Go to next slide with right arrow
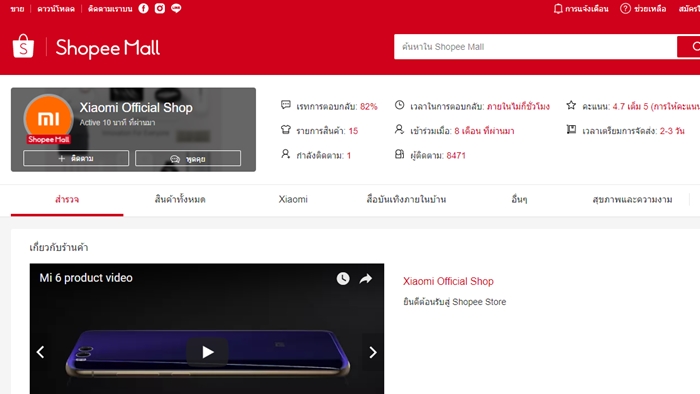Image resolution: width=700 pixels, height=394 pixels. tap(373, 353)
